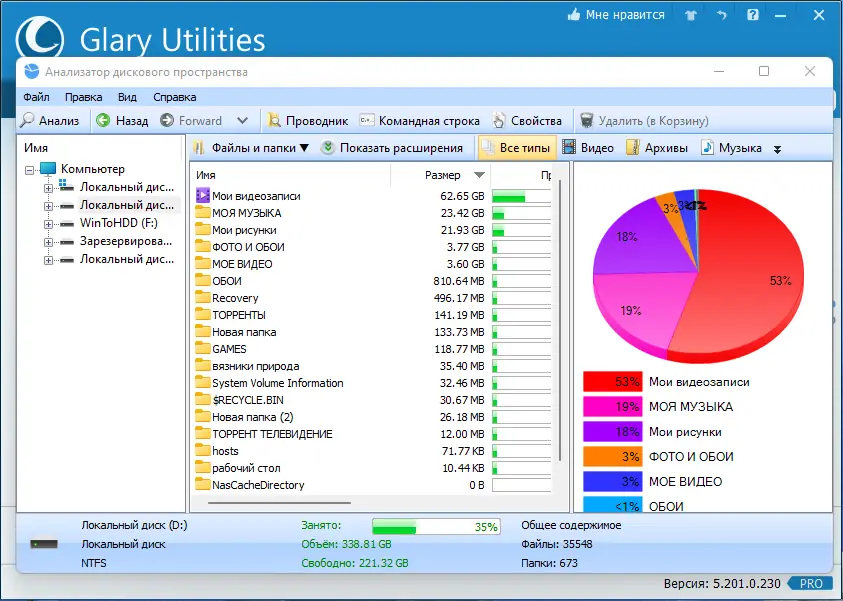
Task: Select the $RECYCLE.BIN folder icon
Action: tap(203, 399)
